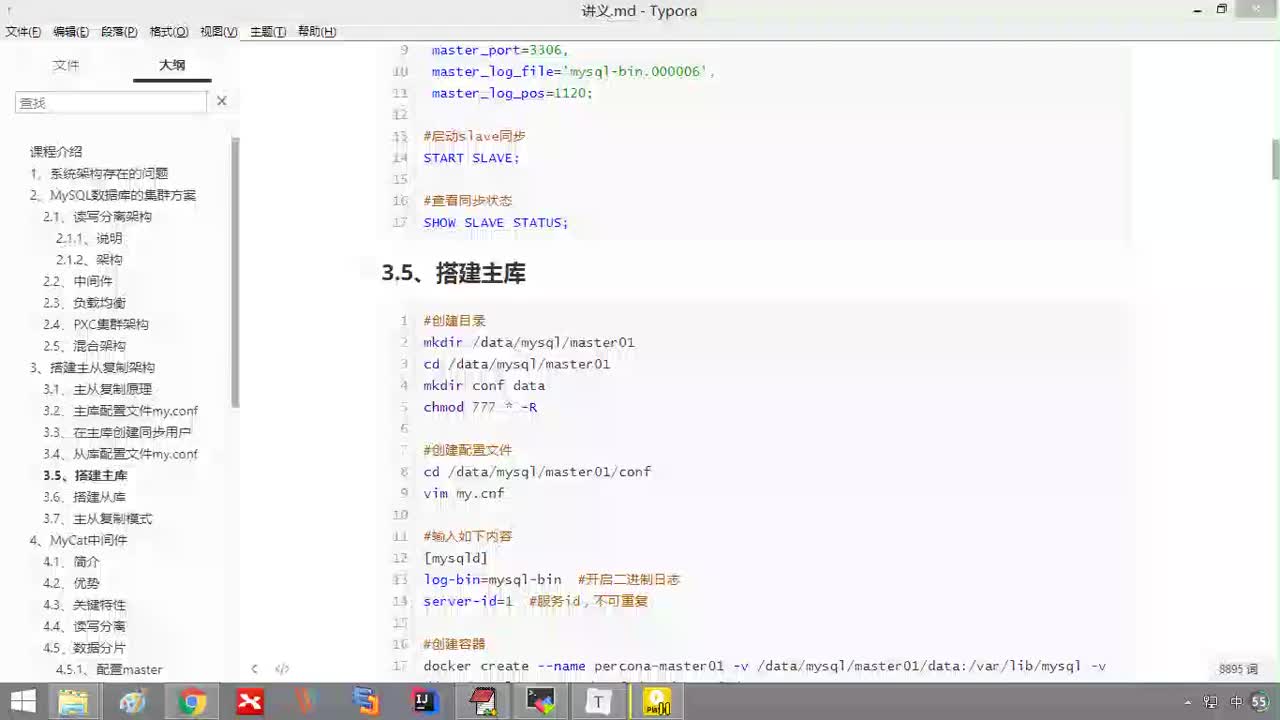Open the 帮助(H) menu

(317, 31)
